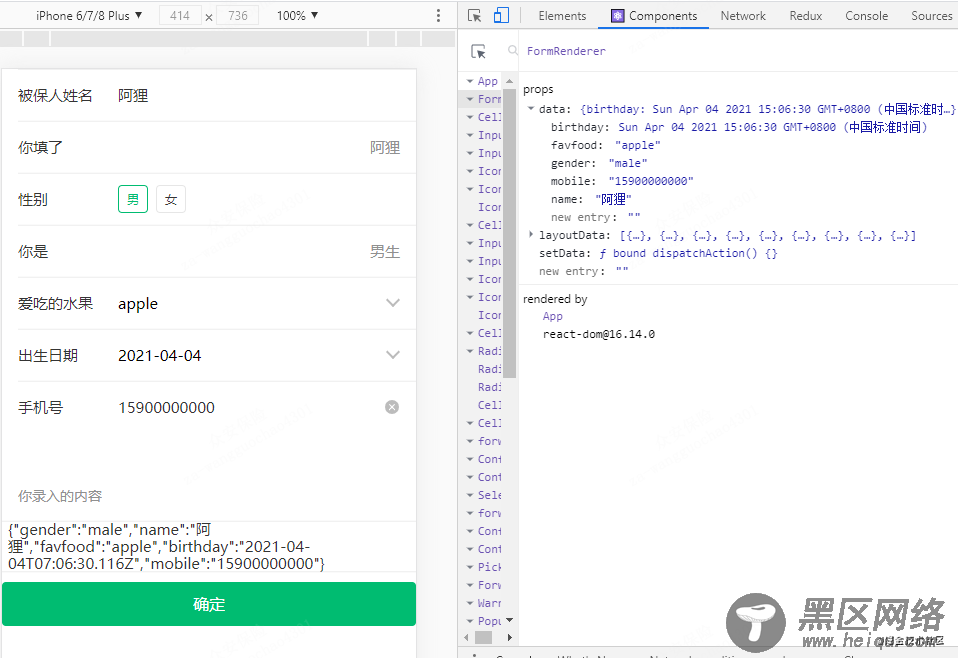Toggle the device toolbar icon
The height and width of the screenshot is (658, 958).
[501, 16]
